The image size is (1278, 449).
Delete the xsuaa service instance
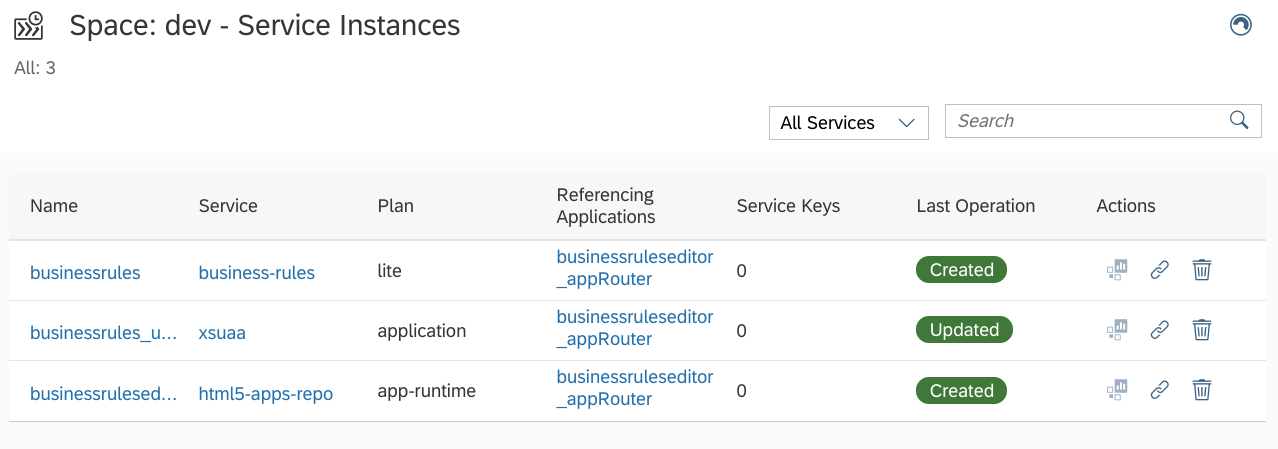click(x=1202, y=330)
